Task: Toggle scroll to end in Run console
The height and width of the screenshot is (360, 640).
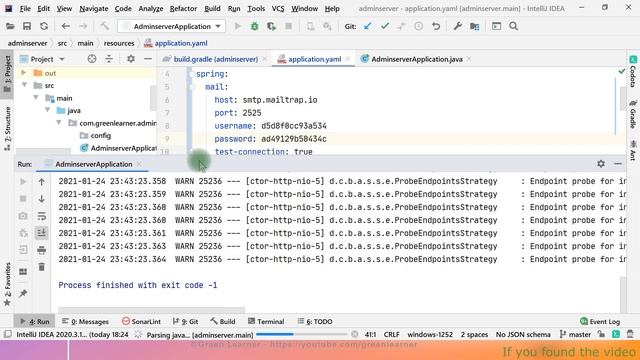Action: click(x=42, y=233)
